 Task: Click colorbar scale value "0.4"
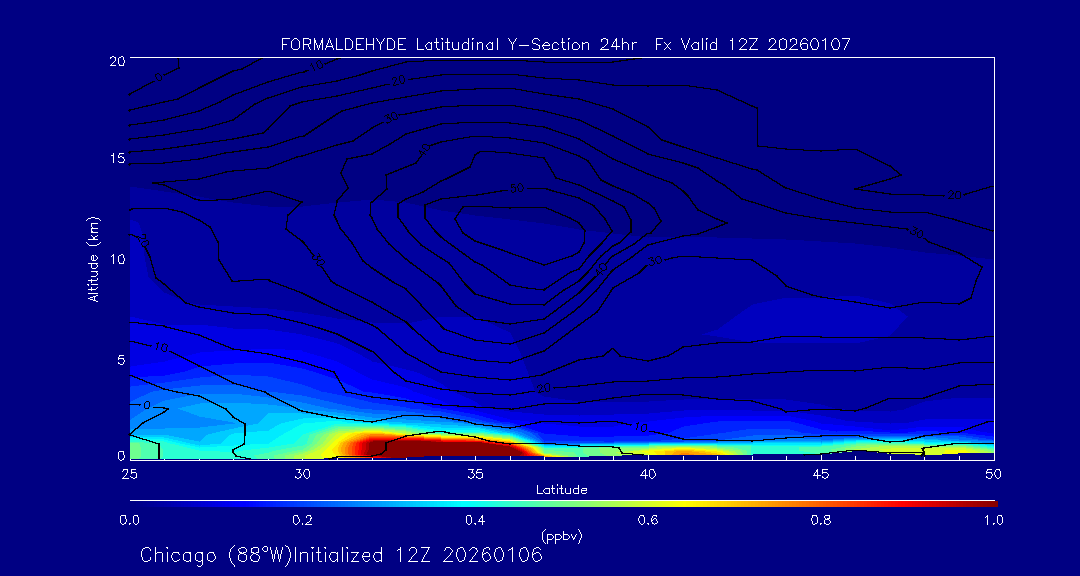[475, 520]
